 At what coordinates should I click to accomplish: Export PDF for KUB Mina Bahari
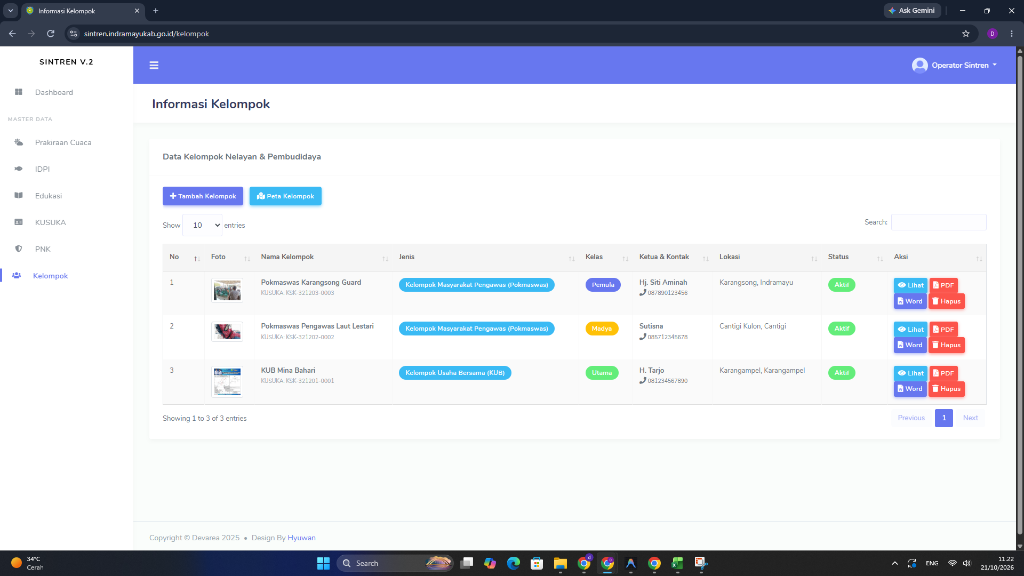944,374
